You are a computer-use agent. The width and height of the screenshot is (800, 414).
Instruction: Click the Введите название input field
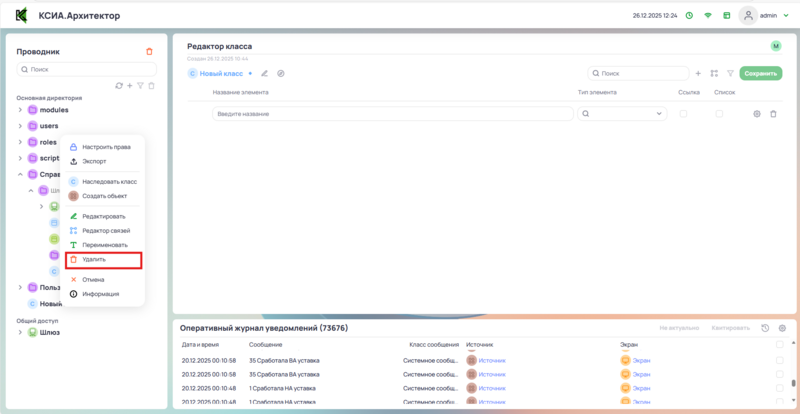(392, 114)
